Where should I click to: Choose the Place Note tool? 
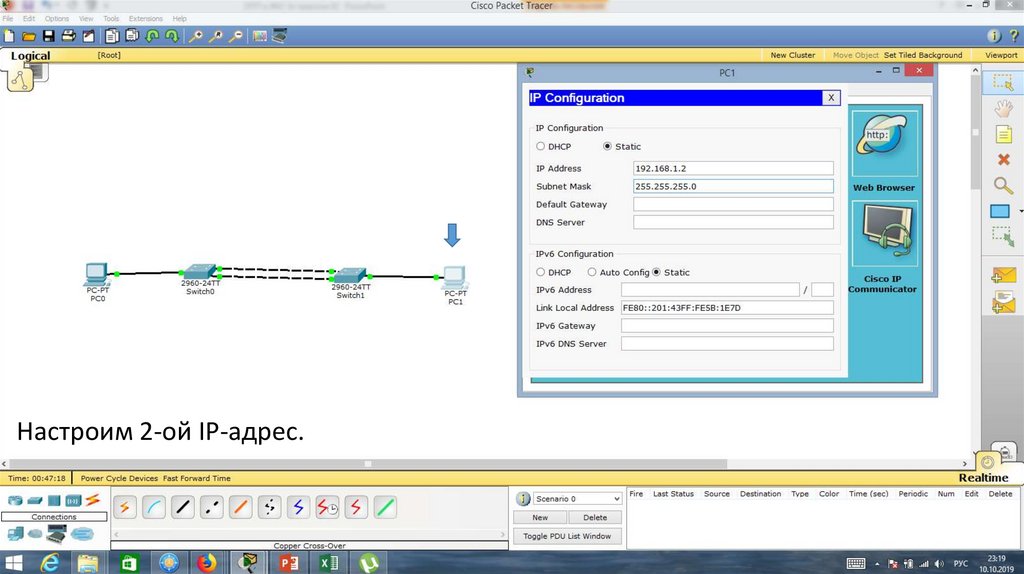coord(1003,135)
